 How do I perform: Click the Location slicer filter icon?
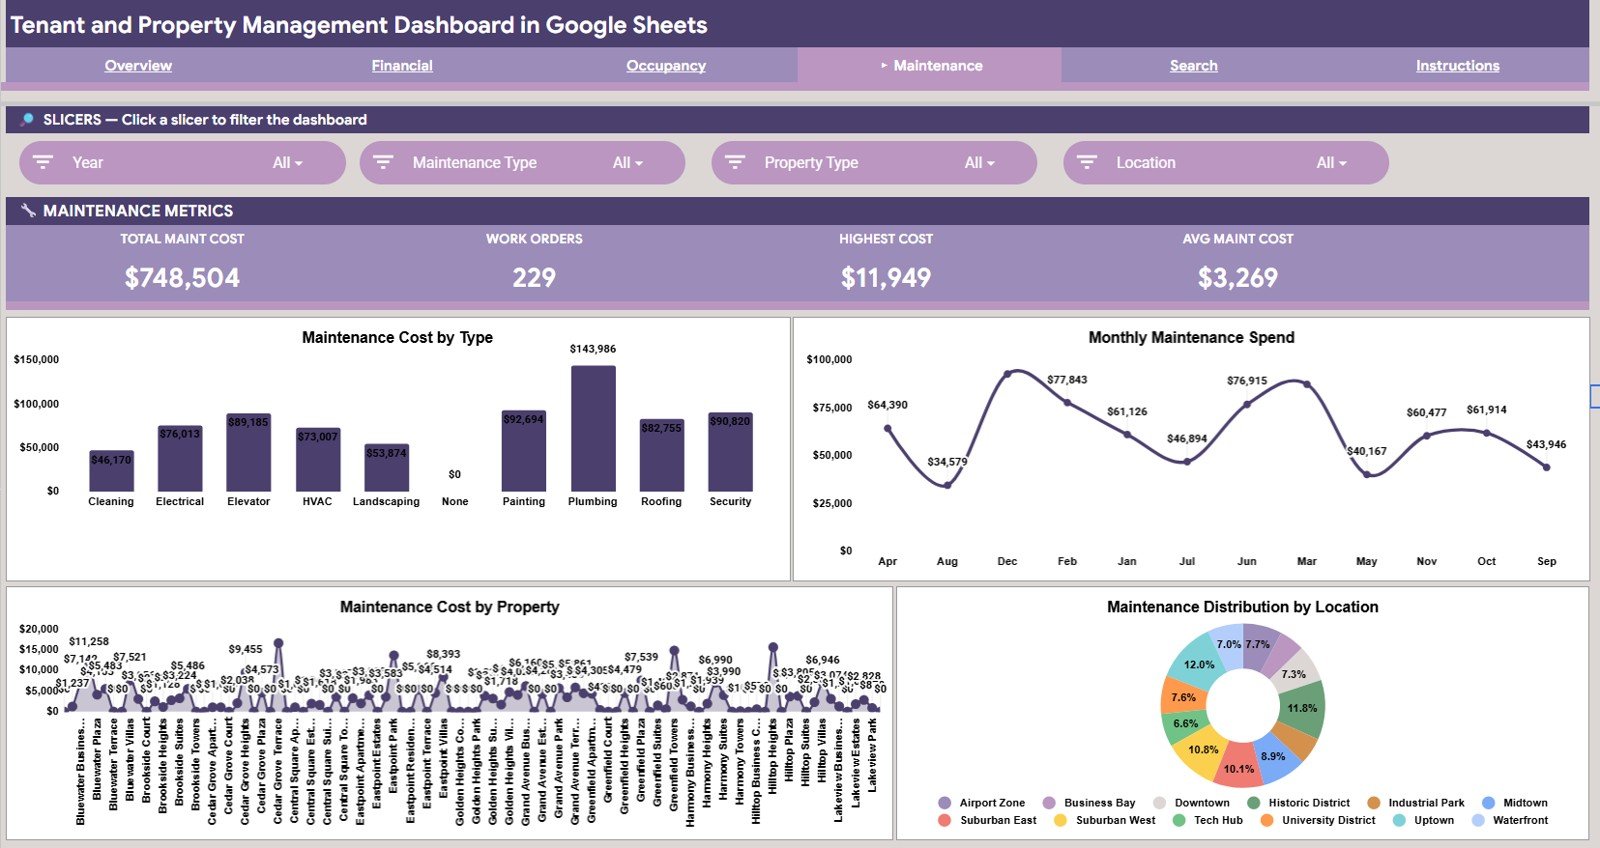point(1087,162)
